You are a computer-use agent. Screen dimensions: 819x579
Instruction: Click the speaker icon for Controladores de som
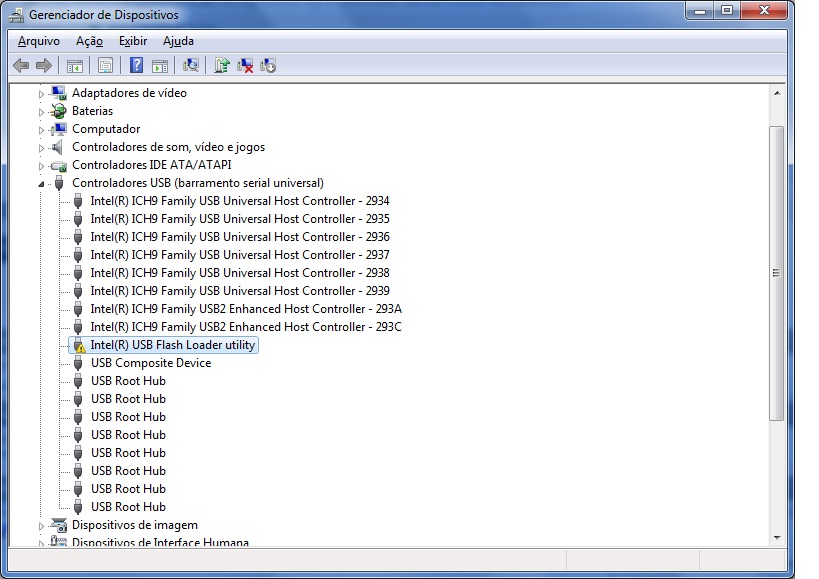coord(58,147)
